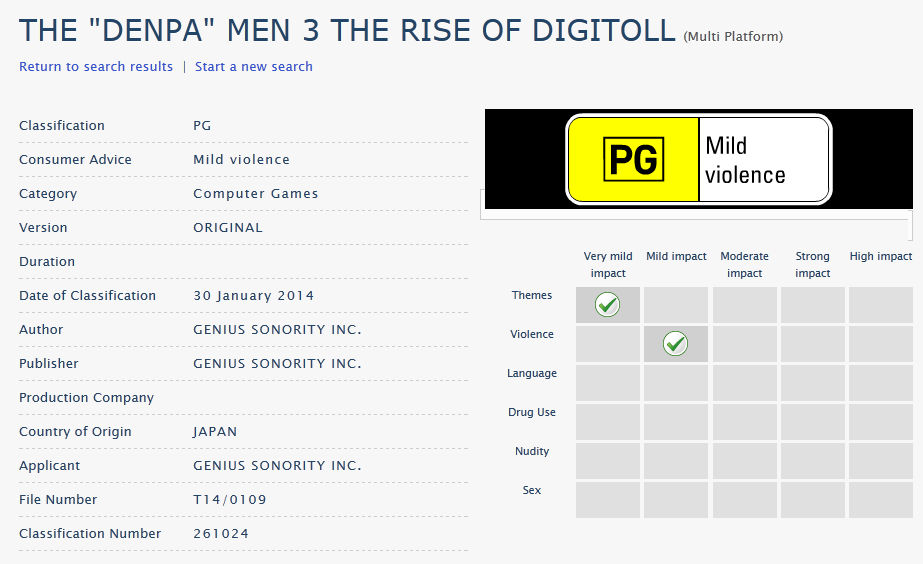Select the Sex strong impact cell
Image resolution: width=923 pixels, height=564 pixels.
click(812, 500)
